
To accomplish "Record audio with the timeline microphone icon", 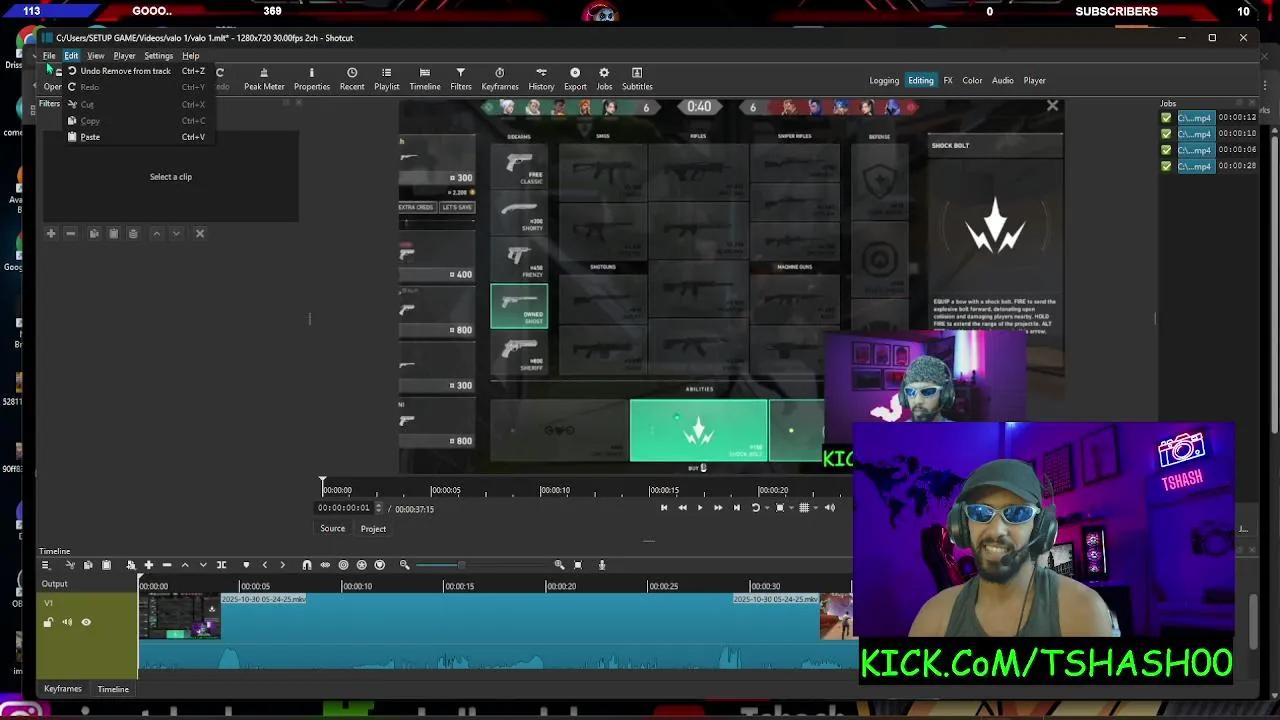I will [601, 565].
